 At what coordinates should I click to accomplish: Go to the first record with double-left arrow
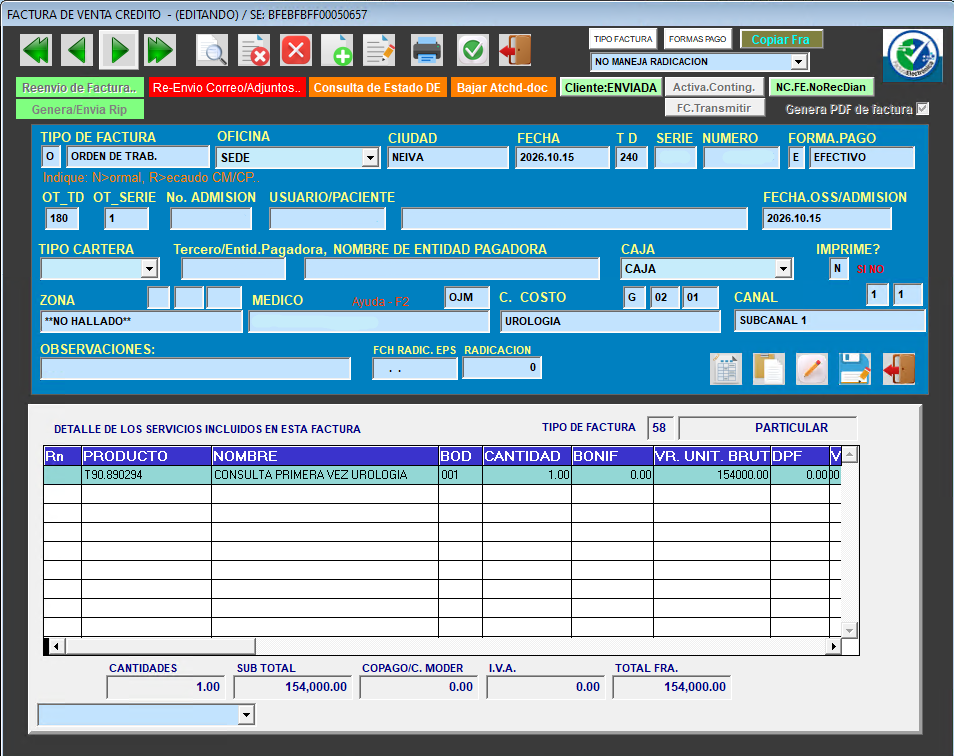tap(36, 50)
